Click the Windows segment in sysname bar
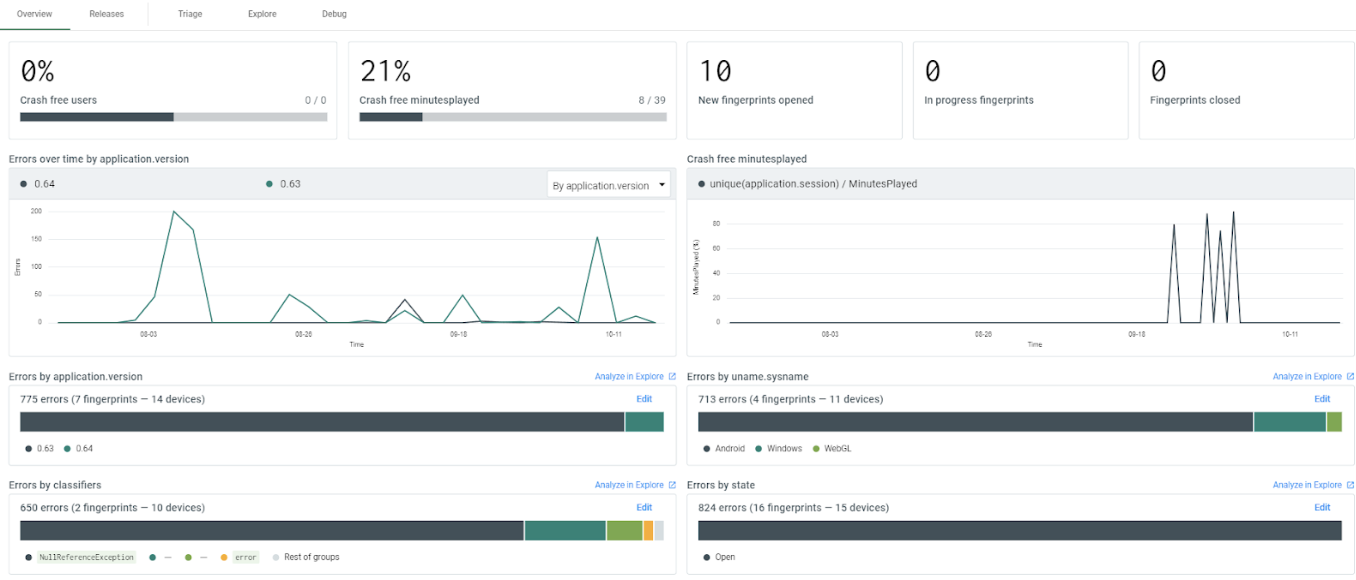1356x580 pixels. (x=1289, y=422)
